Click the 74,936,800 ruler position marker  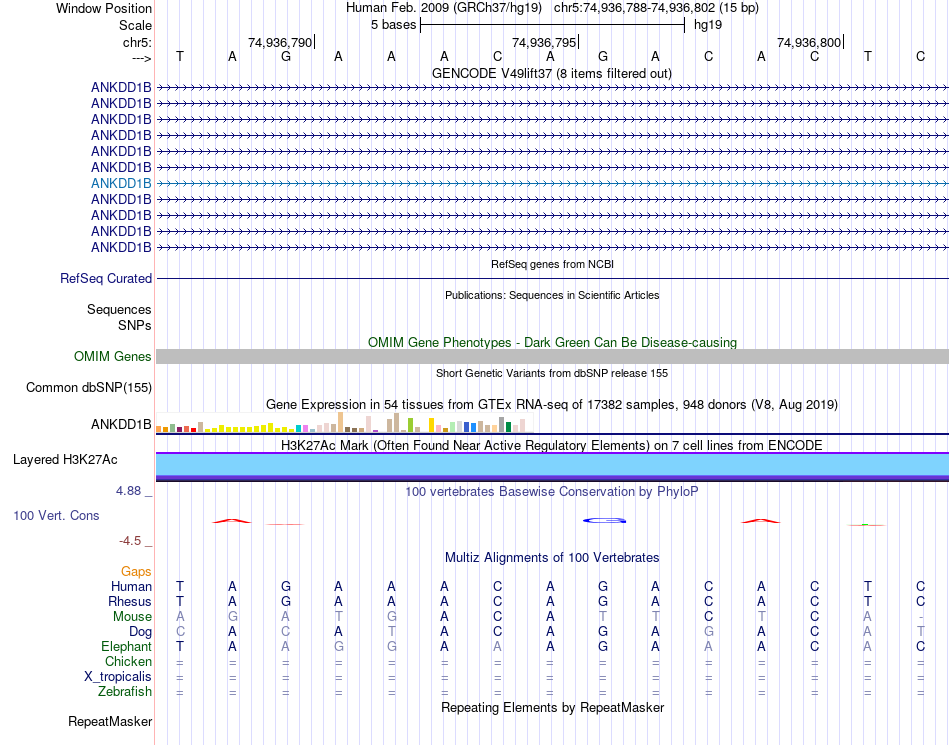809,42
